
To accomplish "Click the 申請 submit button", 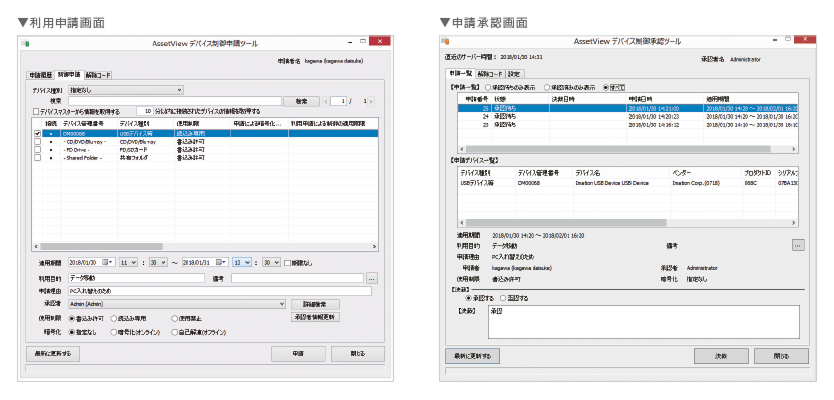I will pyautogui.click(x=298, y=354).
